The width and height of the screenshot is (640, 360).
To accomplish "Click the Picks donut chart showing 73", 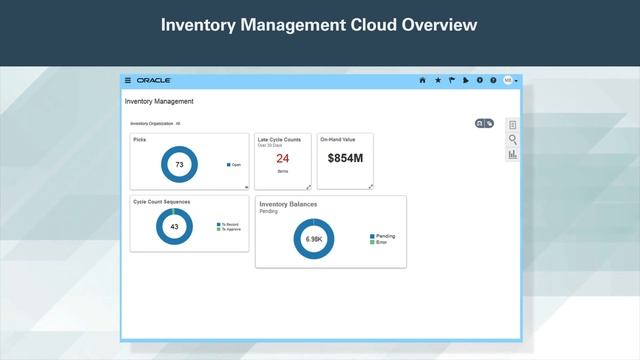I will click(179, 164).
